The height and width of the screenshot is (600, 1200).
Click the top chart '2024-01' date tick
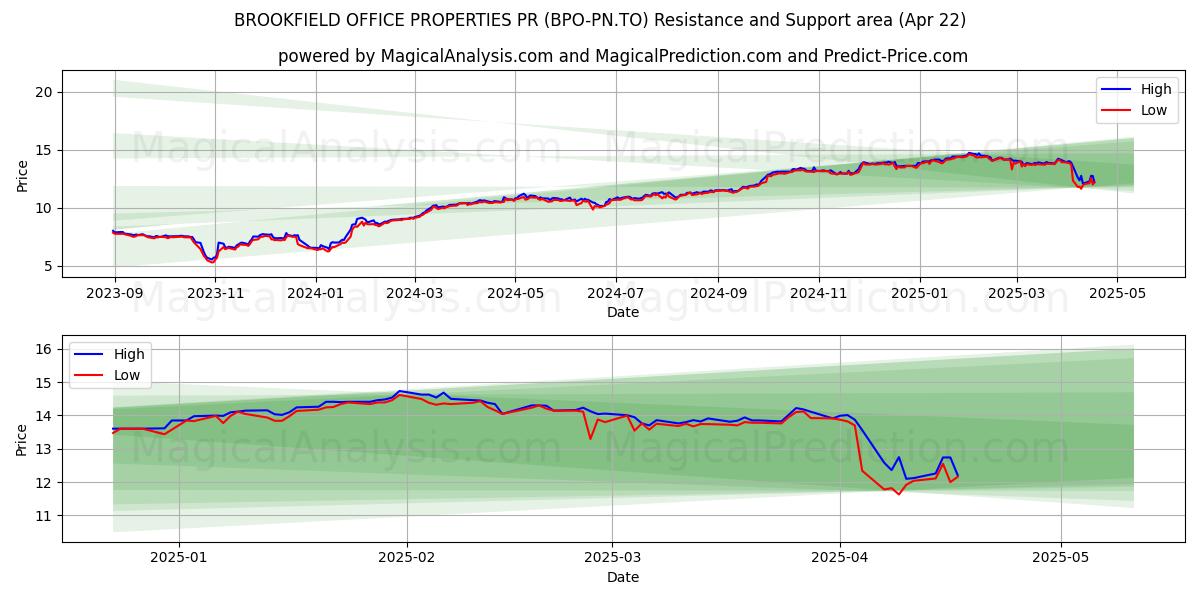[316, 294]
